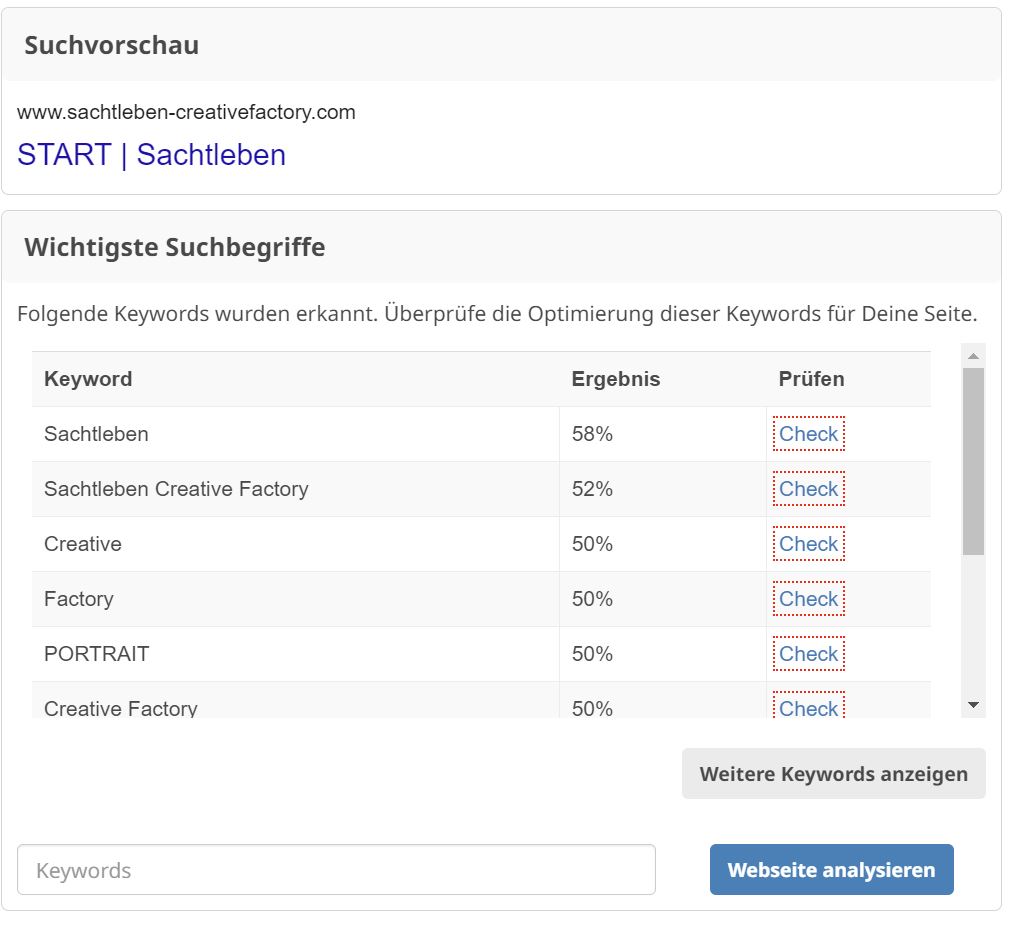Image resolution: width=1016 pixels, height=925 pixels.
Task: Click Check link in the Factory row
Action: (x=808, y=599)
